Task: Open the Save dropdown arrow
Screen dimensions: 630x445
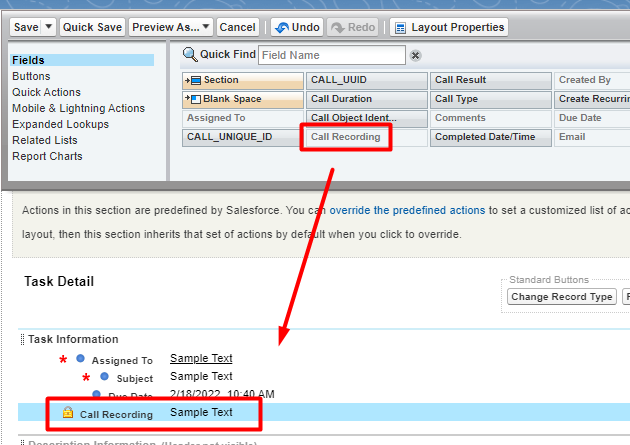Action: [49, 27]
